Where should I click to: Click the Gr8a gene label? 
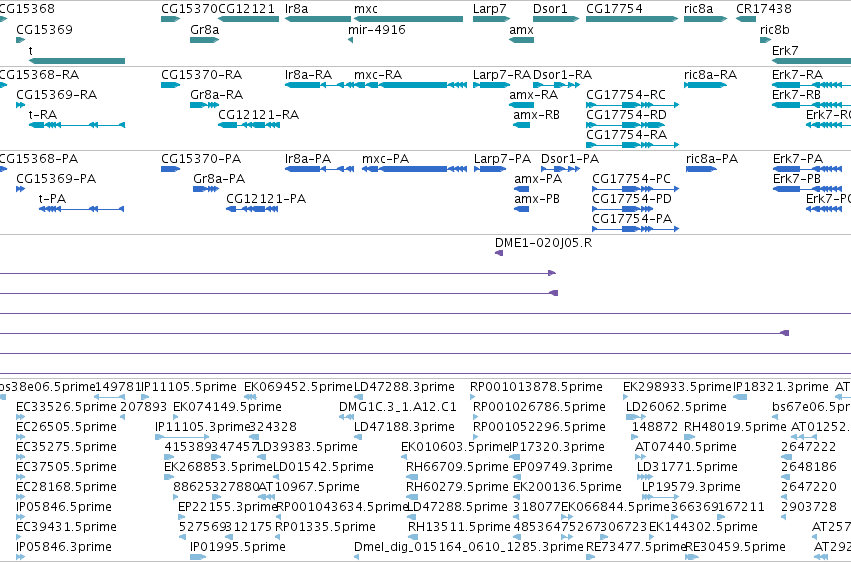205,29
